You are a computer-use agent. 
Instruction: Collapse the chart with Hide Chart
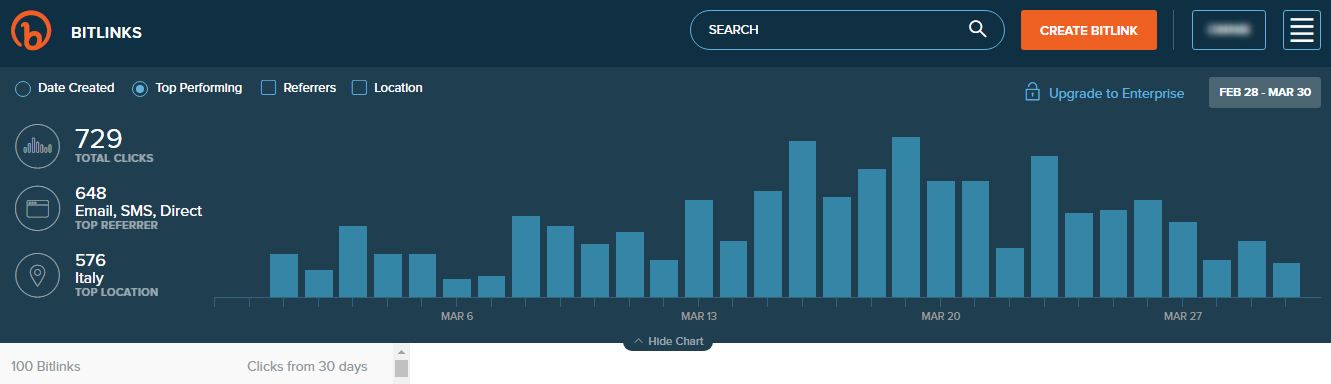(668, 341)
